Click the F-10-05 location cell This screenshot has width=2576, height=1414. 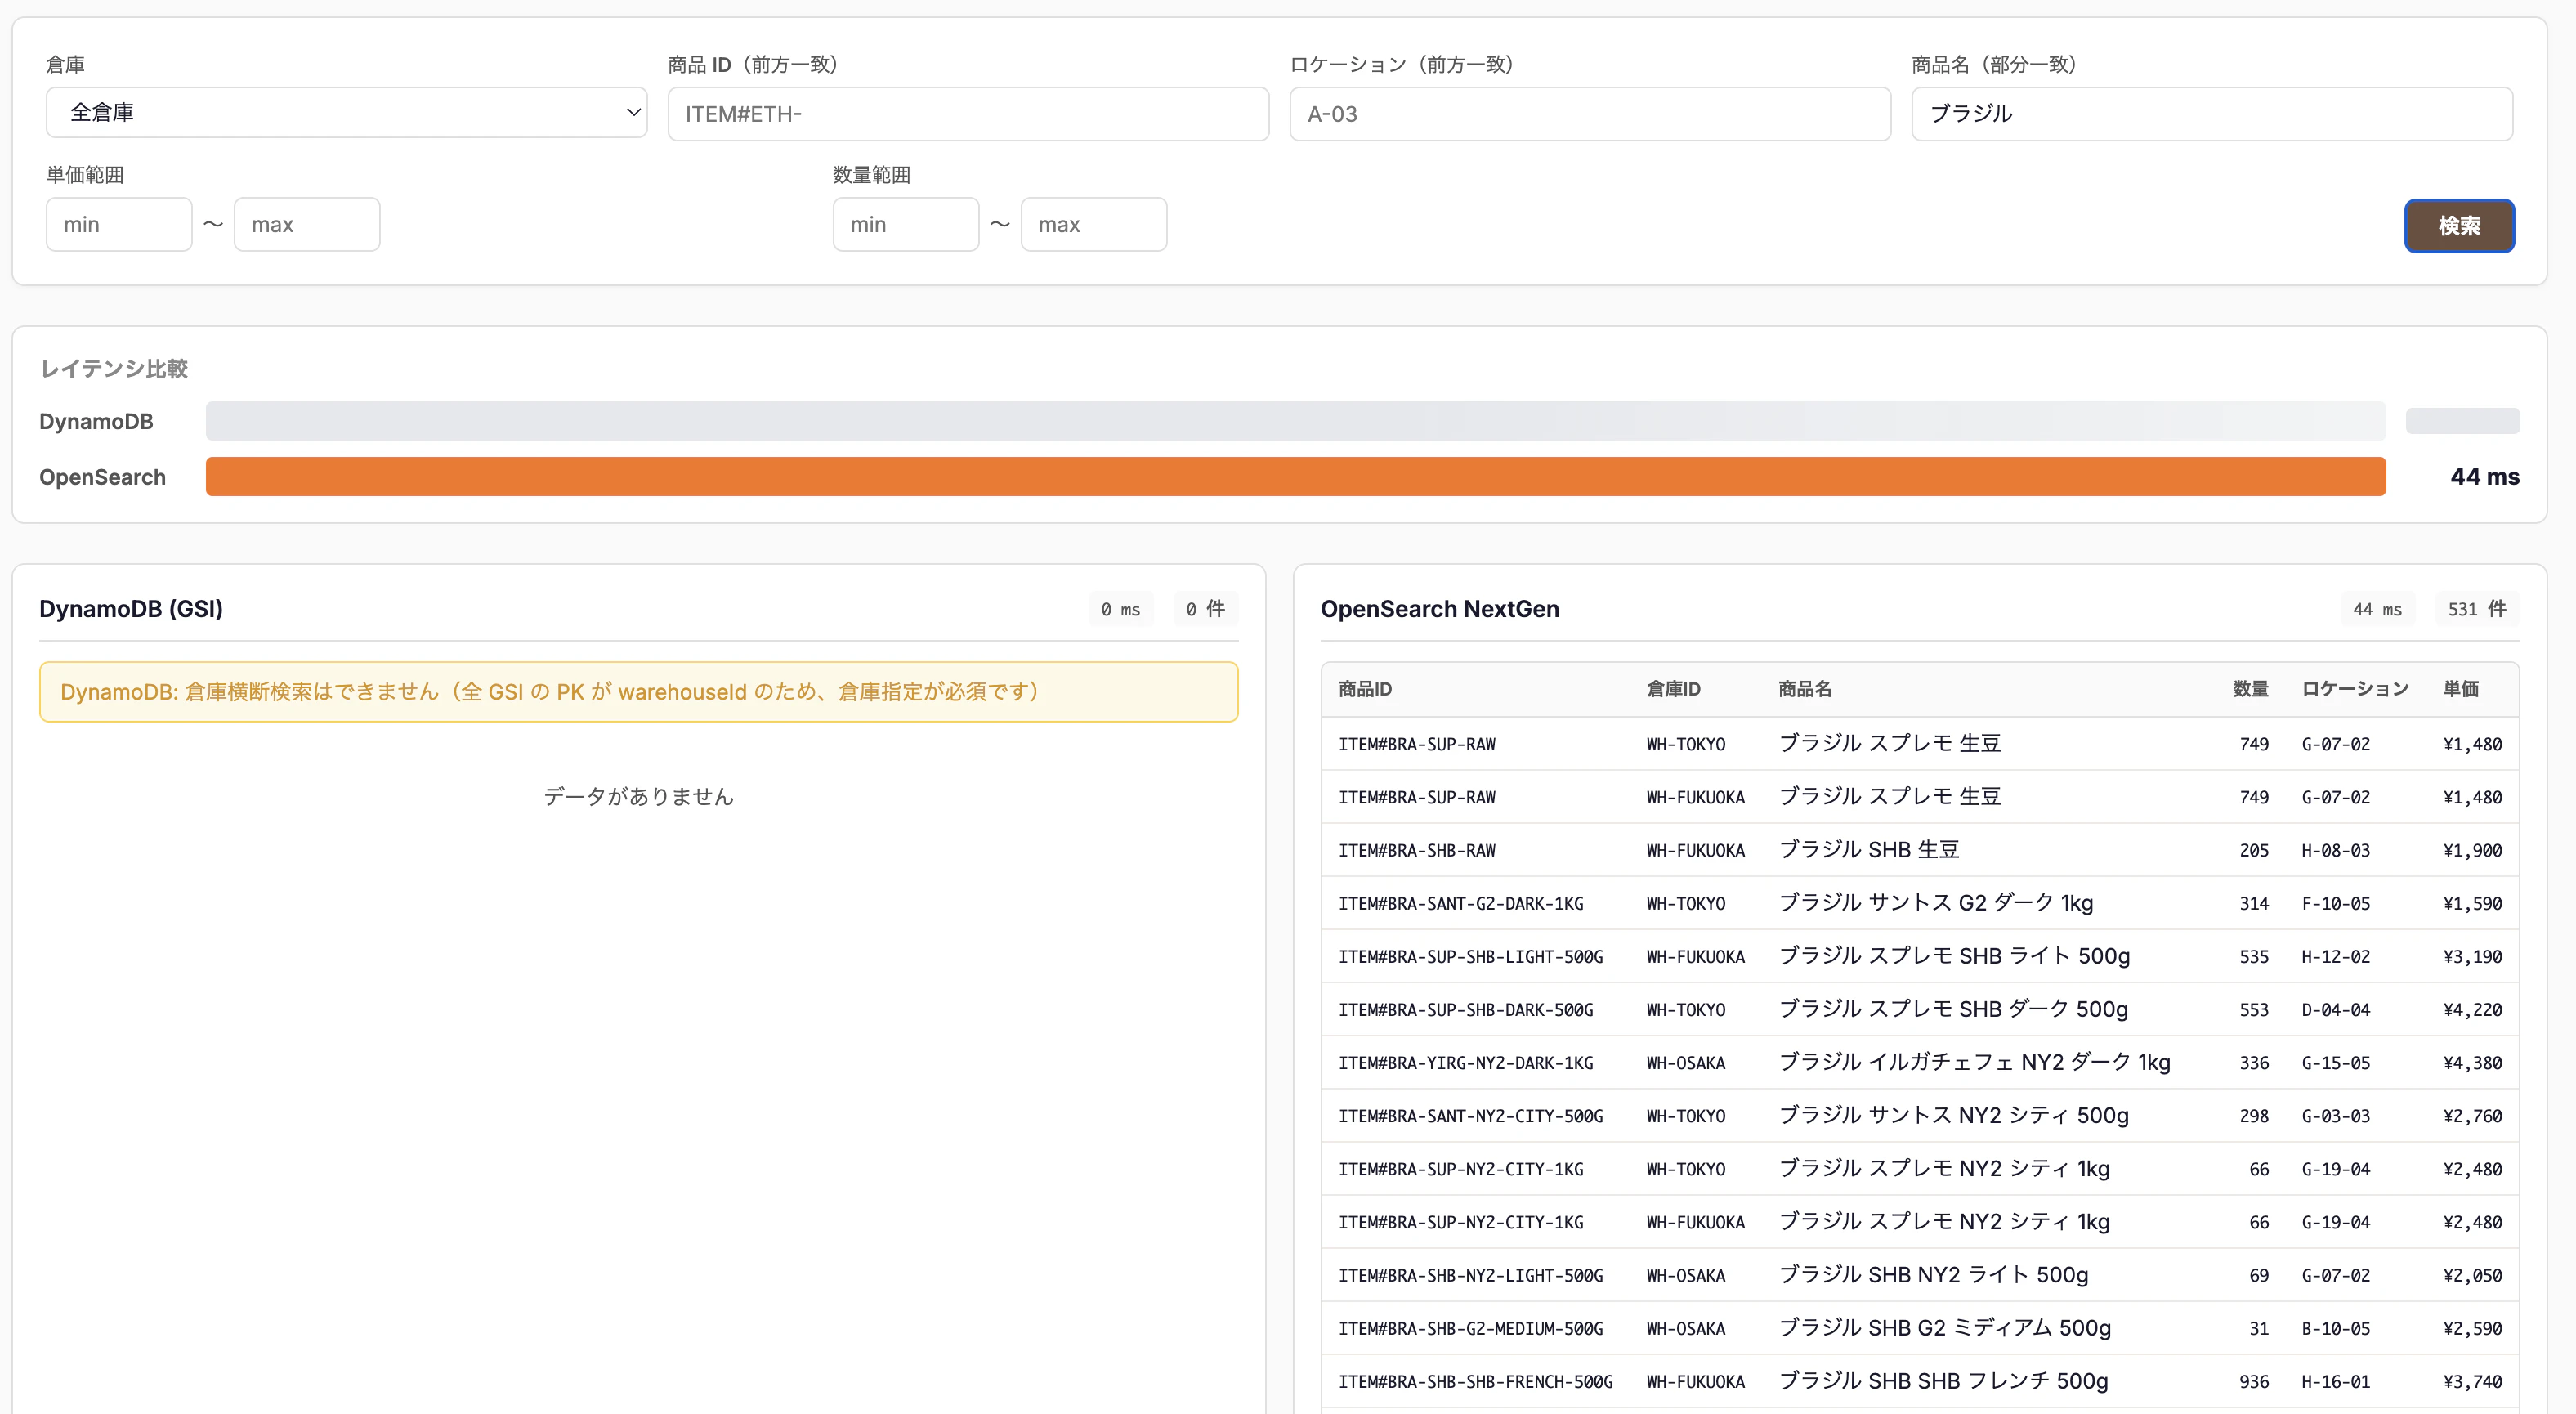tap(2336, 903)
